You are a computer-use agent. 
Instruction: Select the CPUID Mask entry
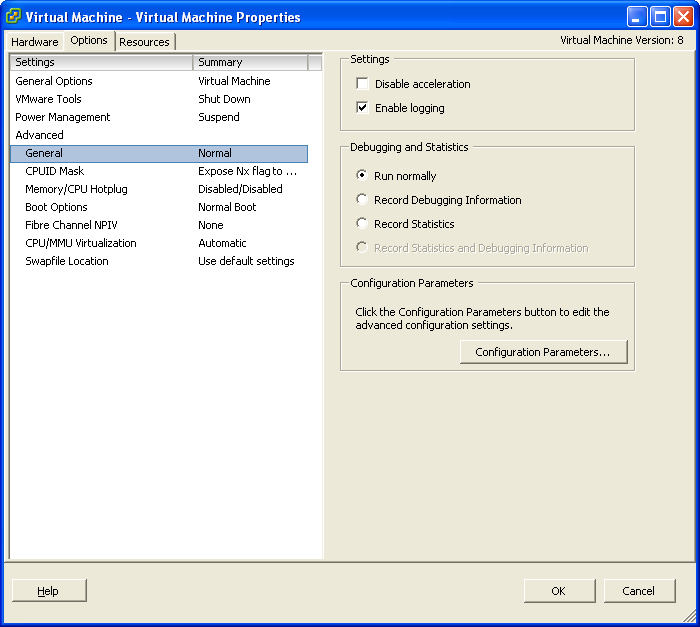click(54, 171)
